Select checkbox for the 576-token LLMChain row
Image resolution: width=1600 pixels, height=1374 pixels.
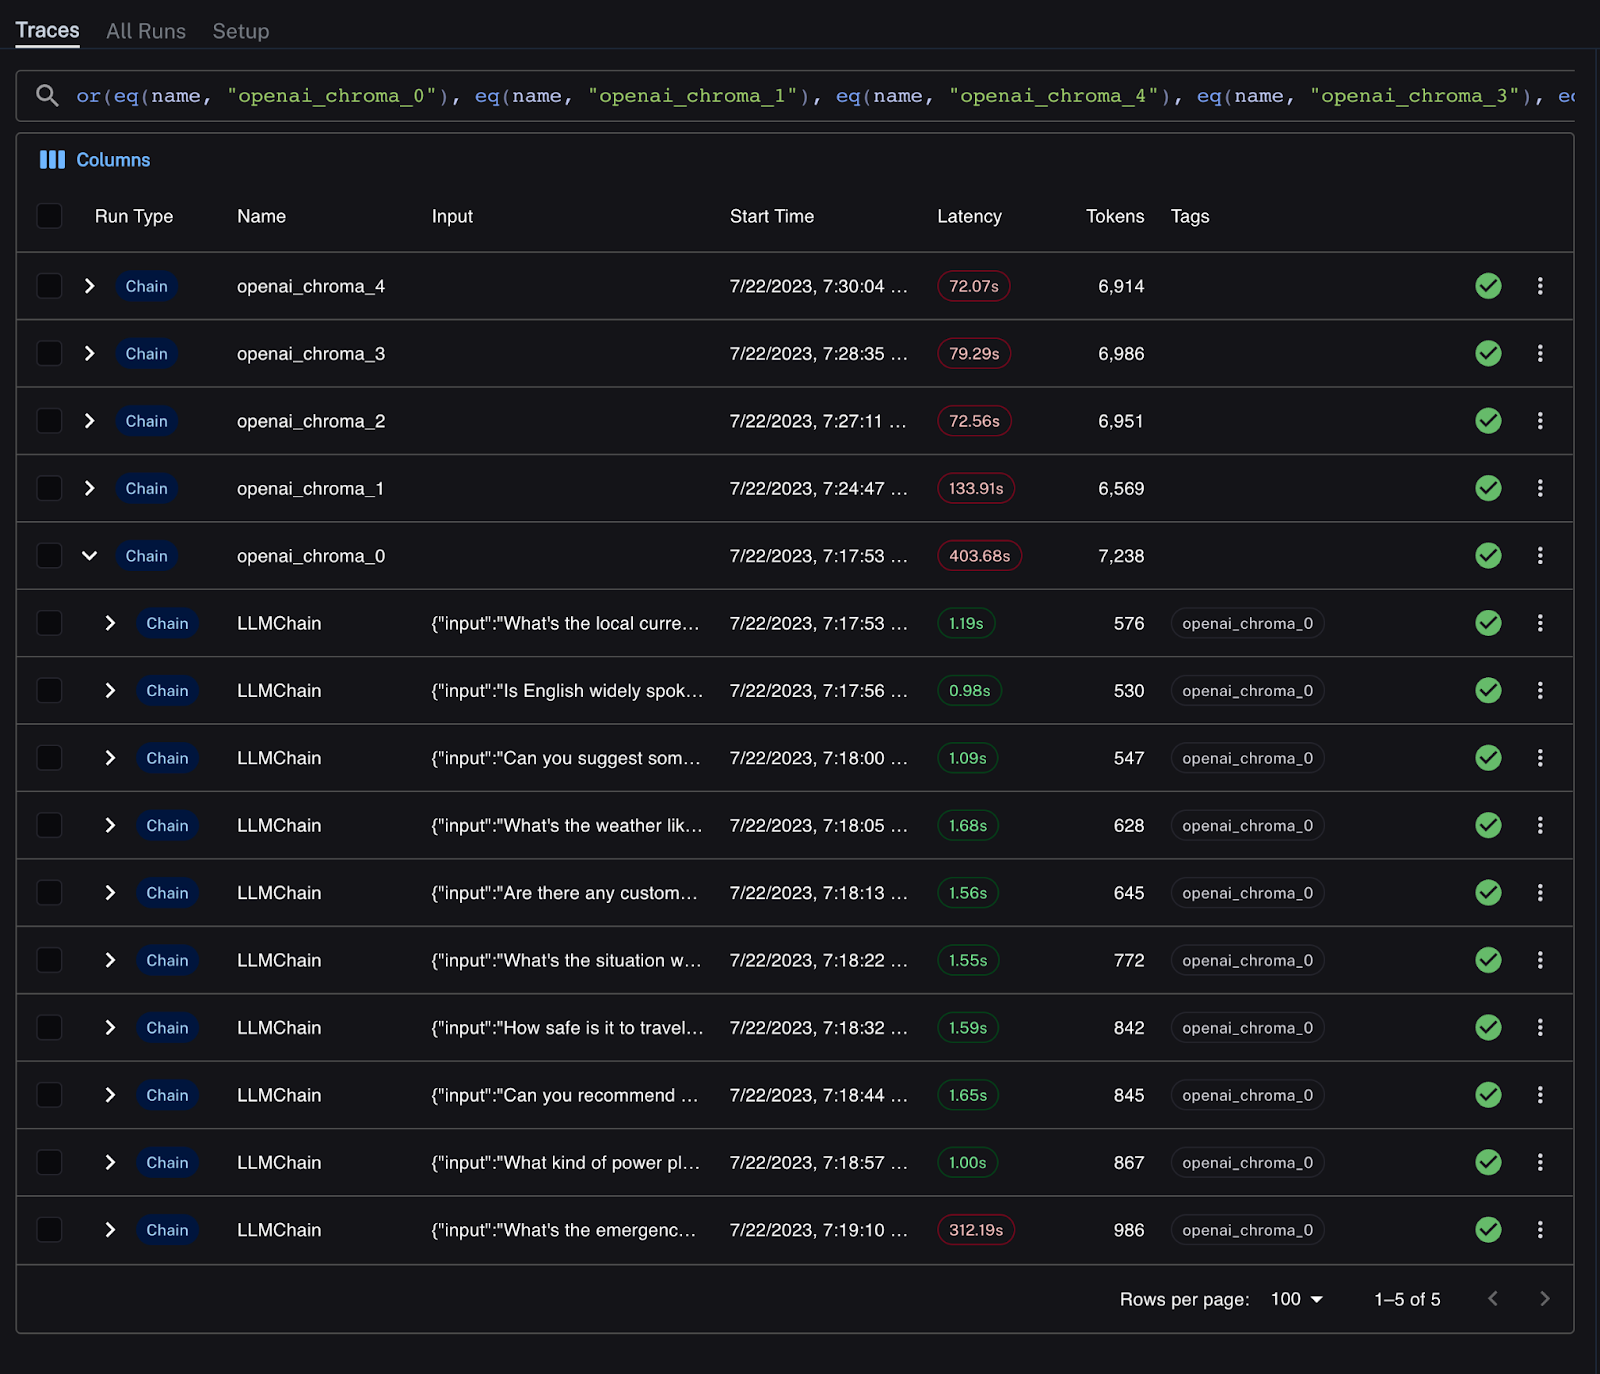(49, 623)
